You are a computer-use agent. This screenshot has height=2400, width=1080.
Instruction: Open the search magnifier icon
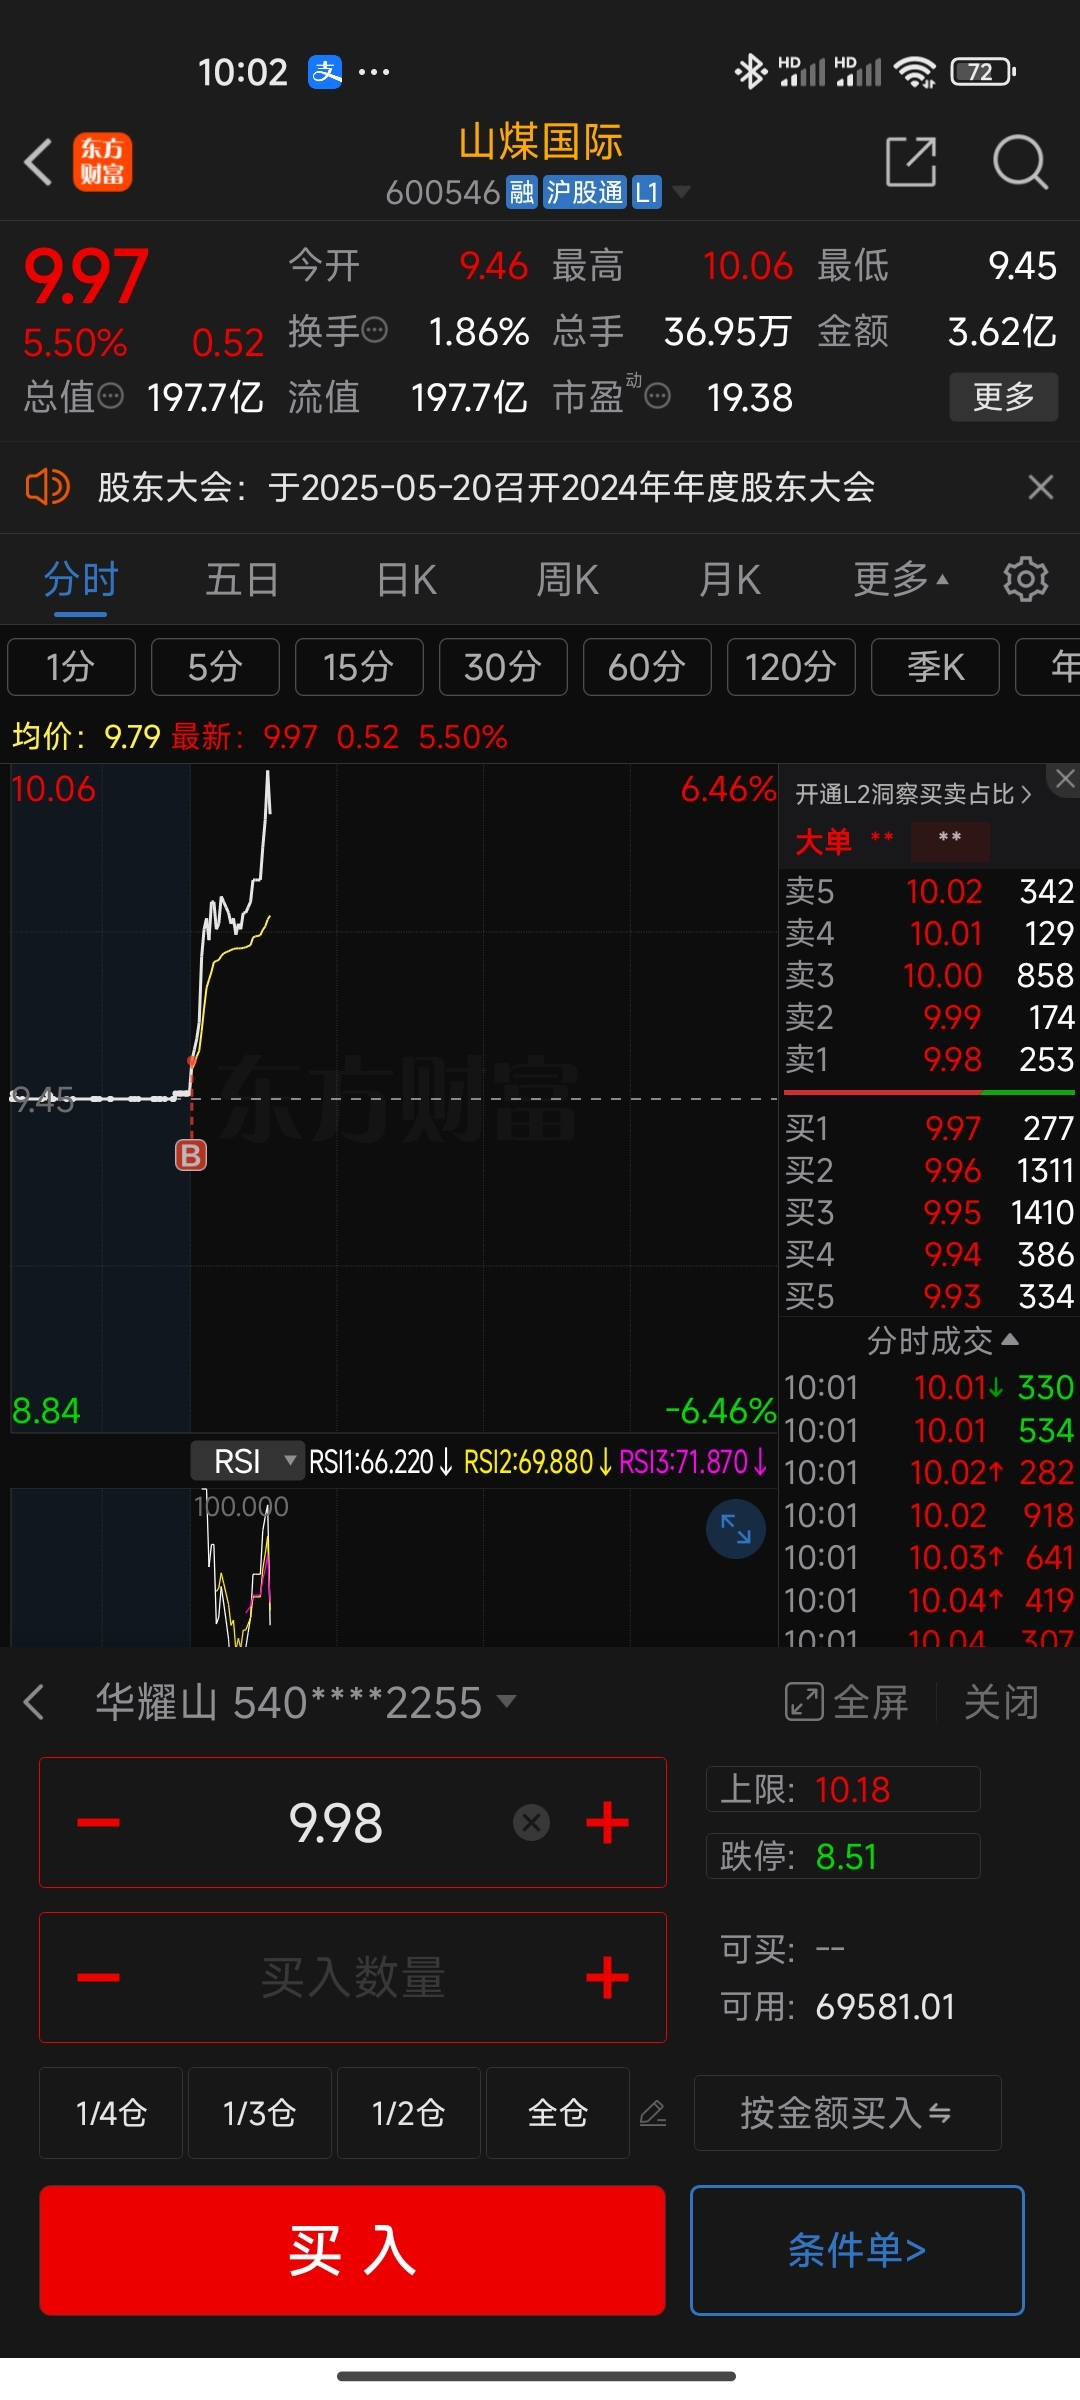(1020, 162)
